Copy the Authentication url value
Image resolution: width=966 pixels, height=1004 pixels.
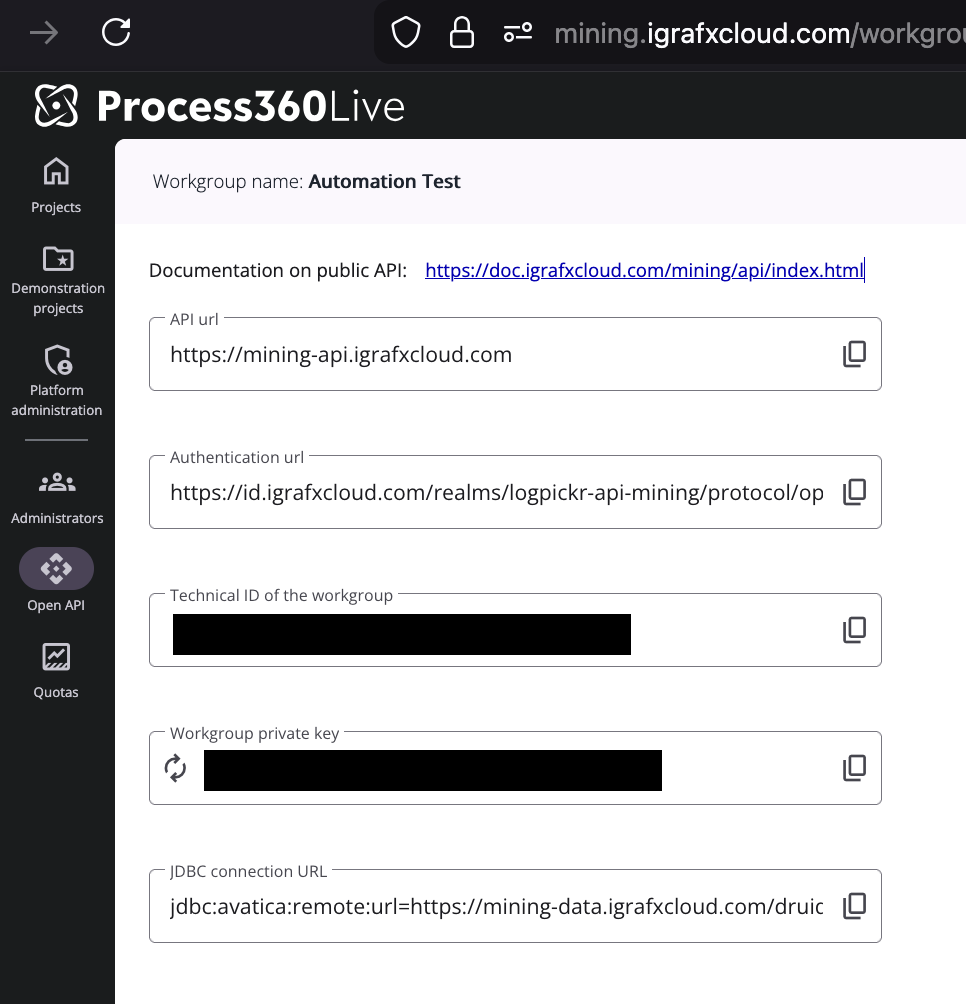(855, 492)
